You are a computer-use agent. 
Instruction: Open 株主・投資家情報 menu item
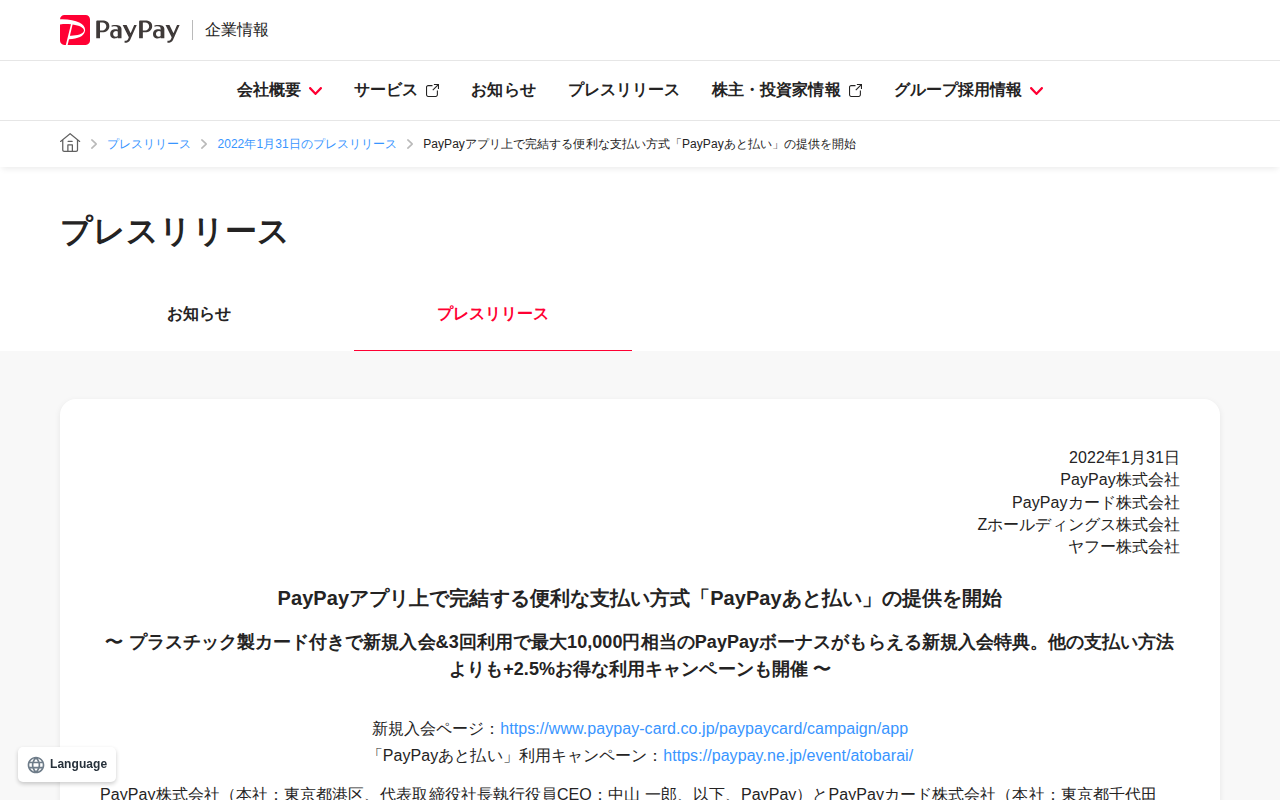[x=787, y=90]
